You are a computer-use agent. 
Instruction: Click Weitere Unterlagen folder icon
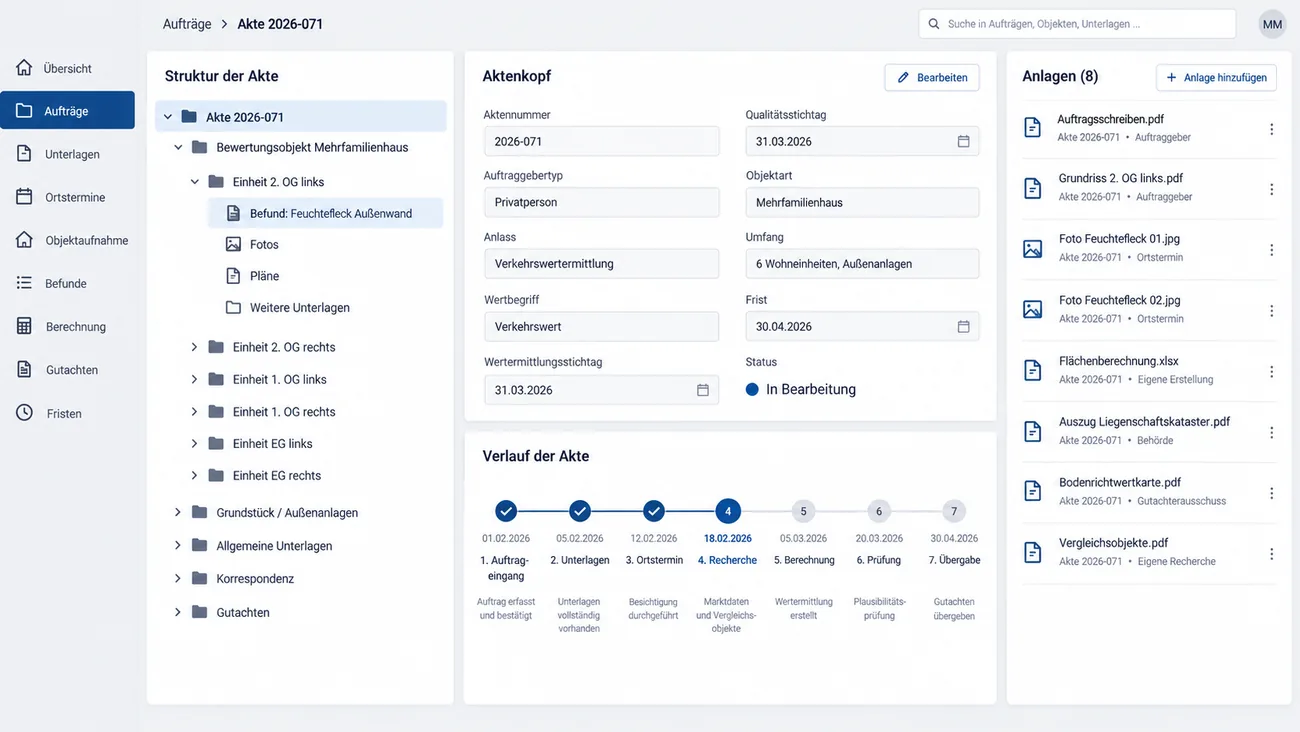coord(233,307)
